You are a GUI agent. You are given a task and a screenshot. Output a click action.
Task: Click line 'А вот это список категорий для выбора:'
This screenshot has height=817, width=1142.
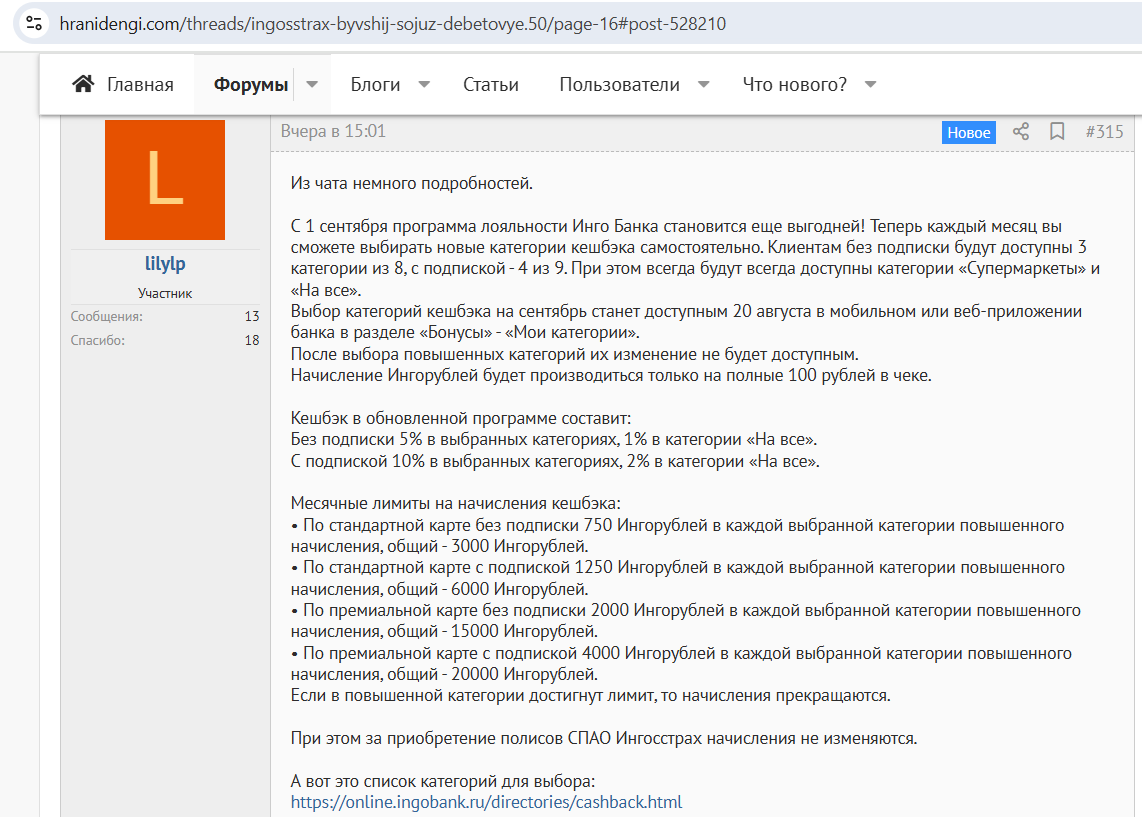coord(443,781)
